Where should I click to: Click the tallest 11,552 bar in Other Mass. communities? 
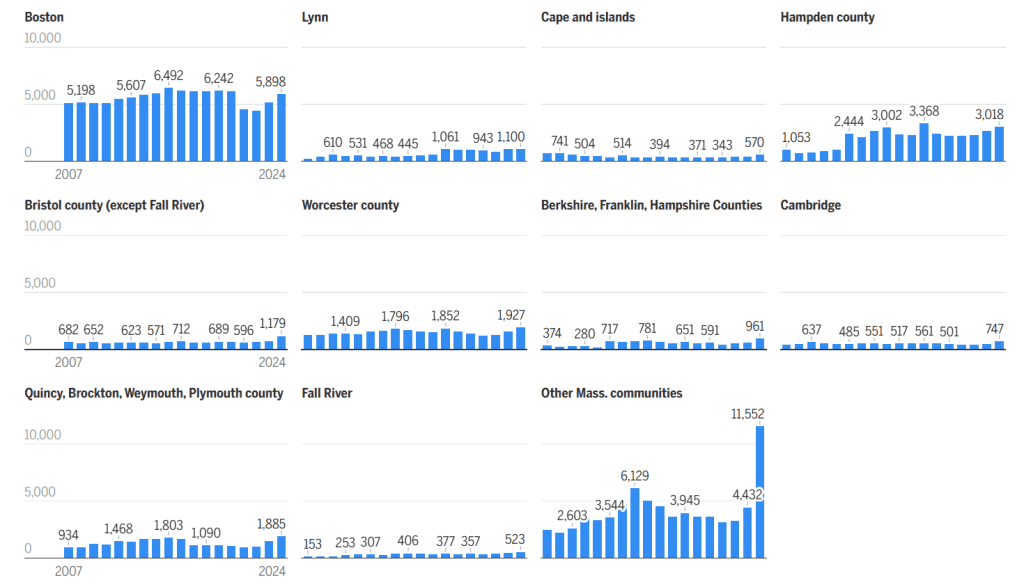pyautogui.click(x=760, y=490)
